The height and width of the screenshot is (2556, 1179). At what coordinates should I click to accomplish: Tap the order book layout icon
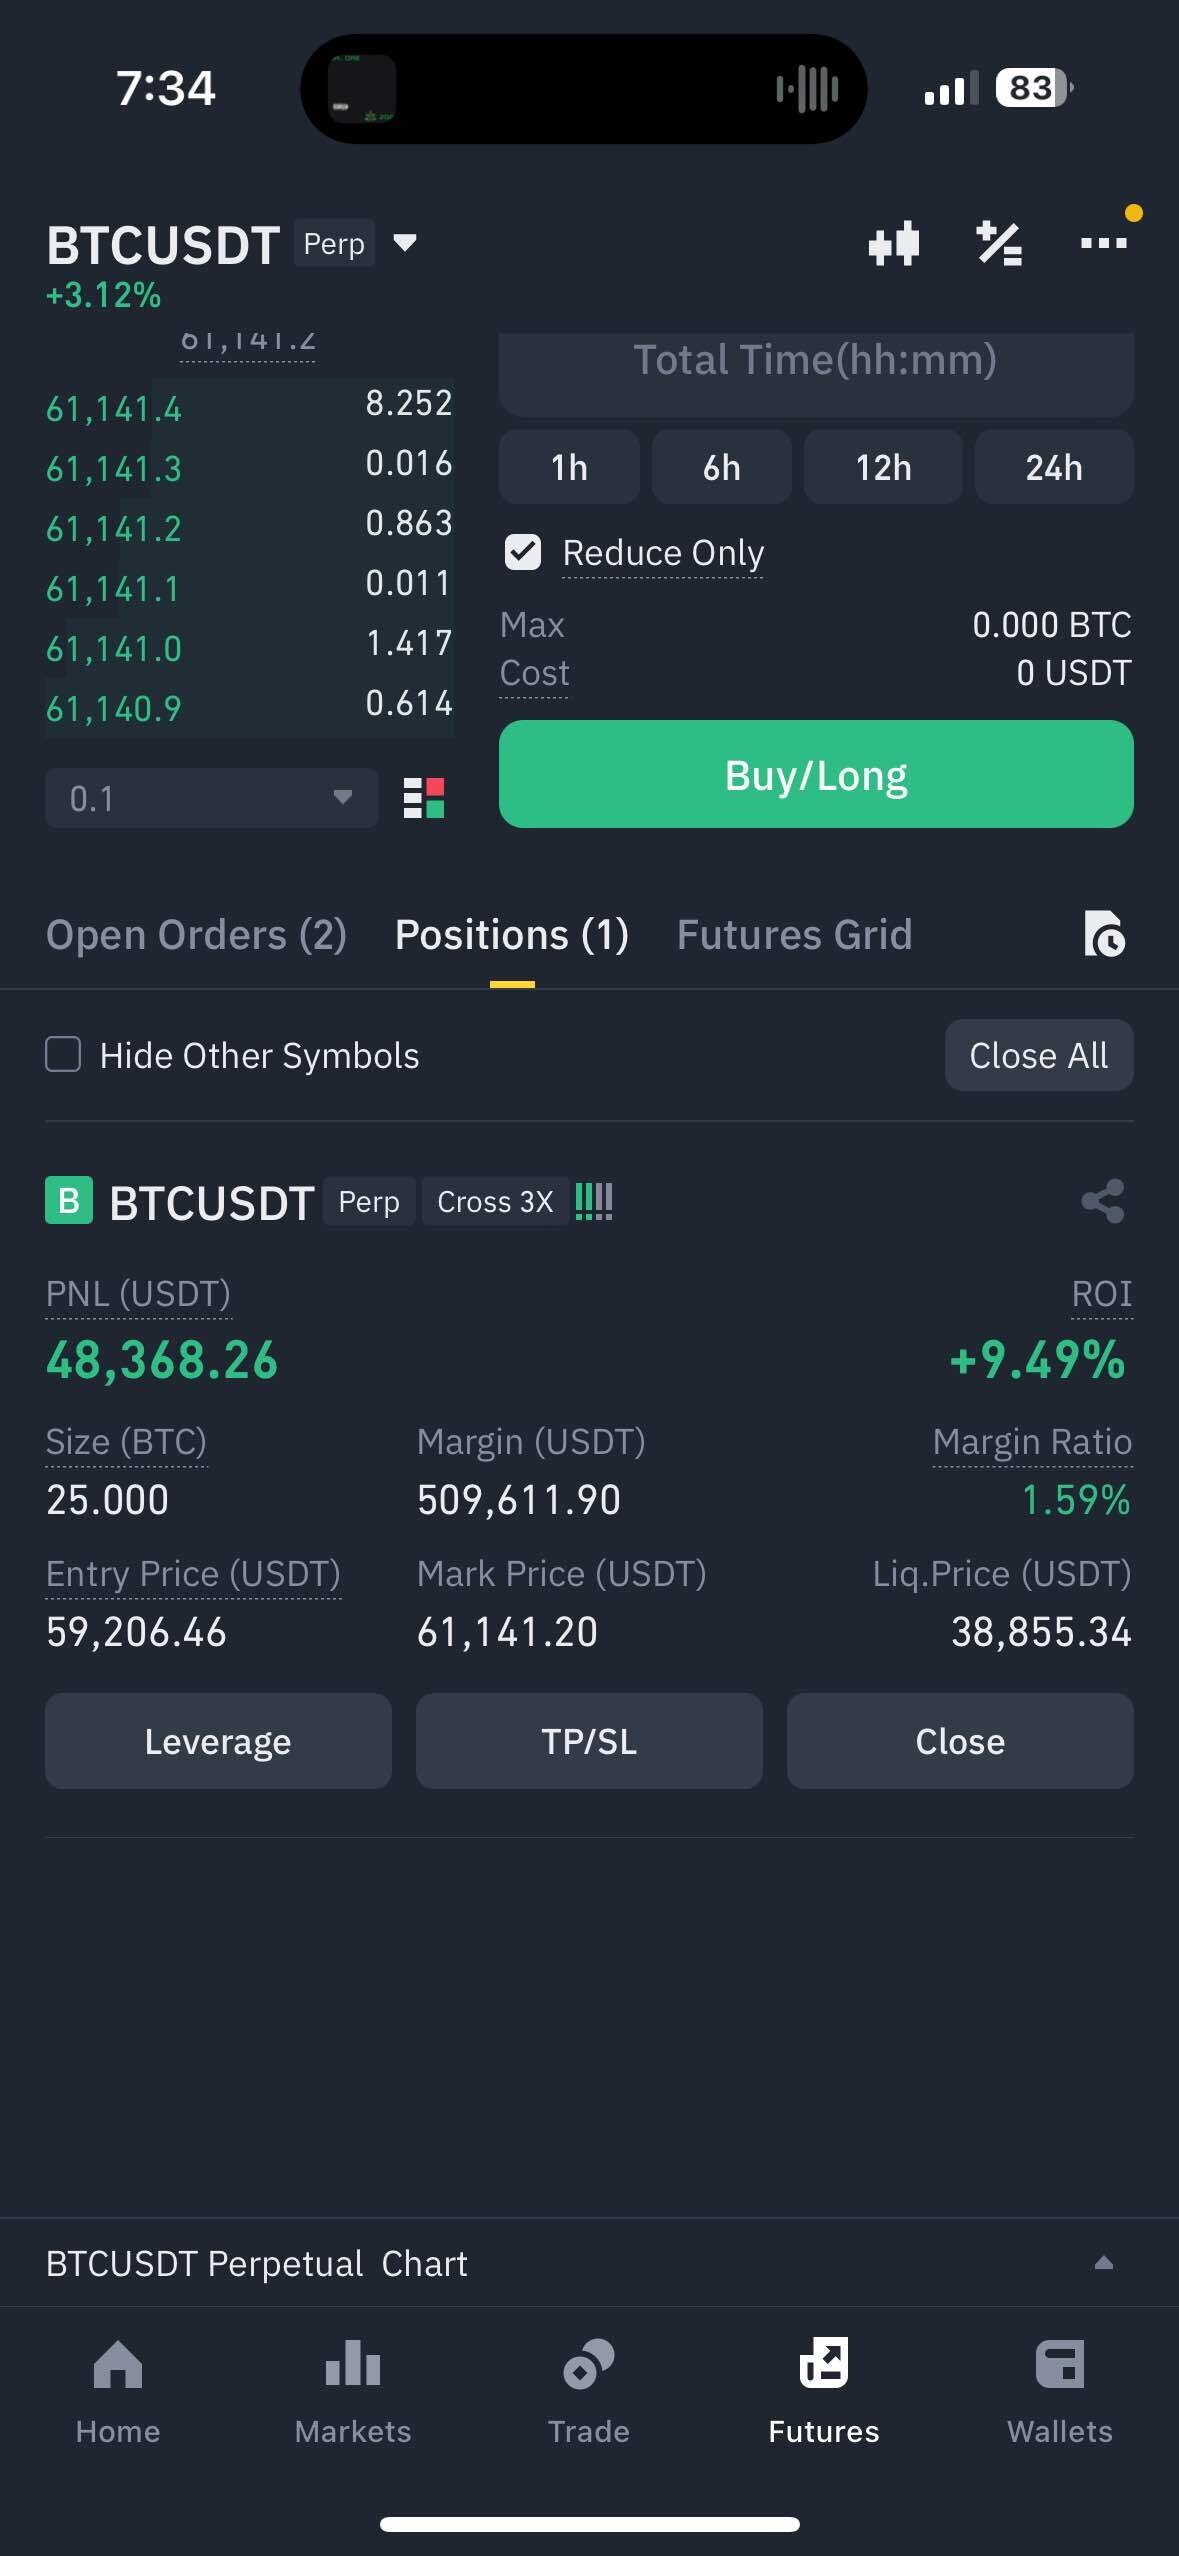pyautogui.click(x=423, y=798)
